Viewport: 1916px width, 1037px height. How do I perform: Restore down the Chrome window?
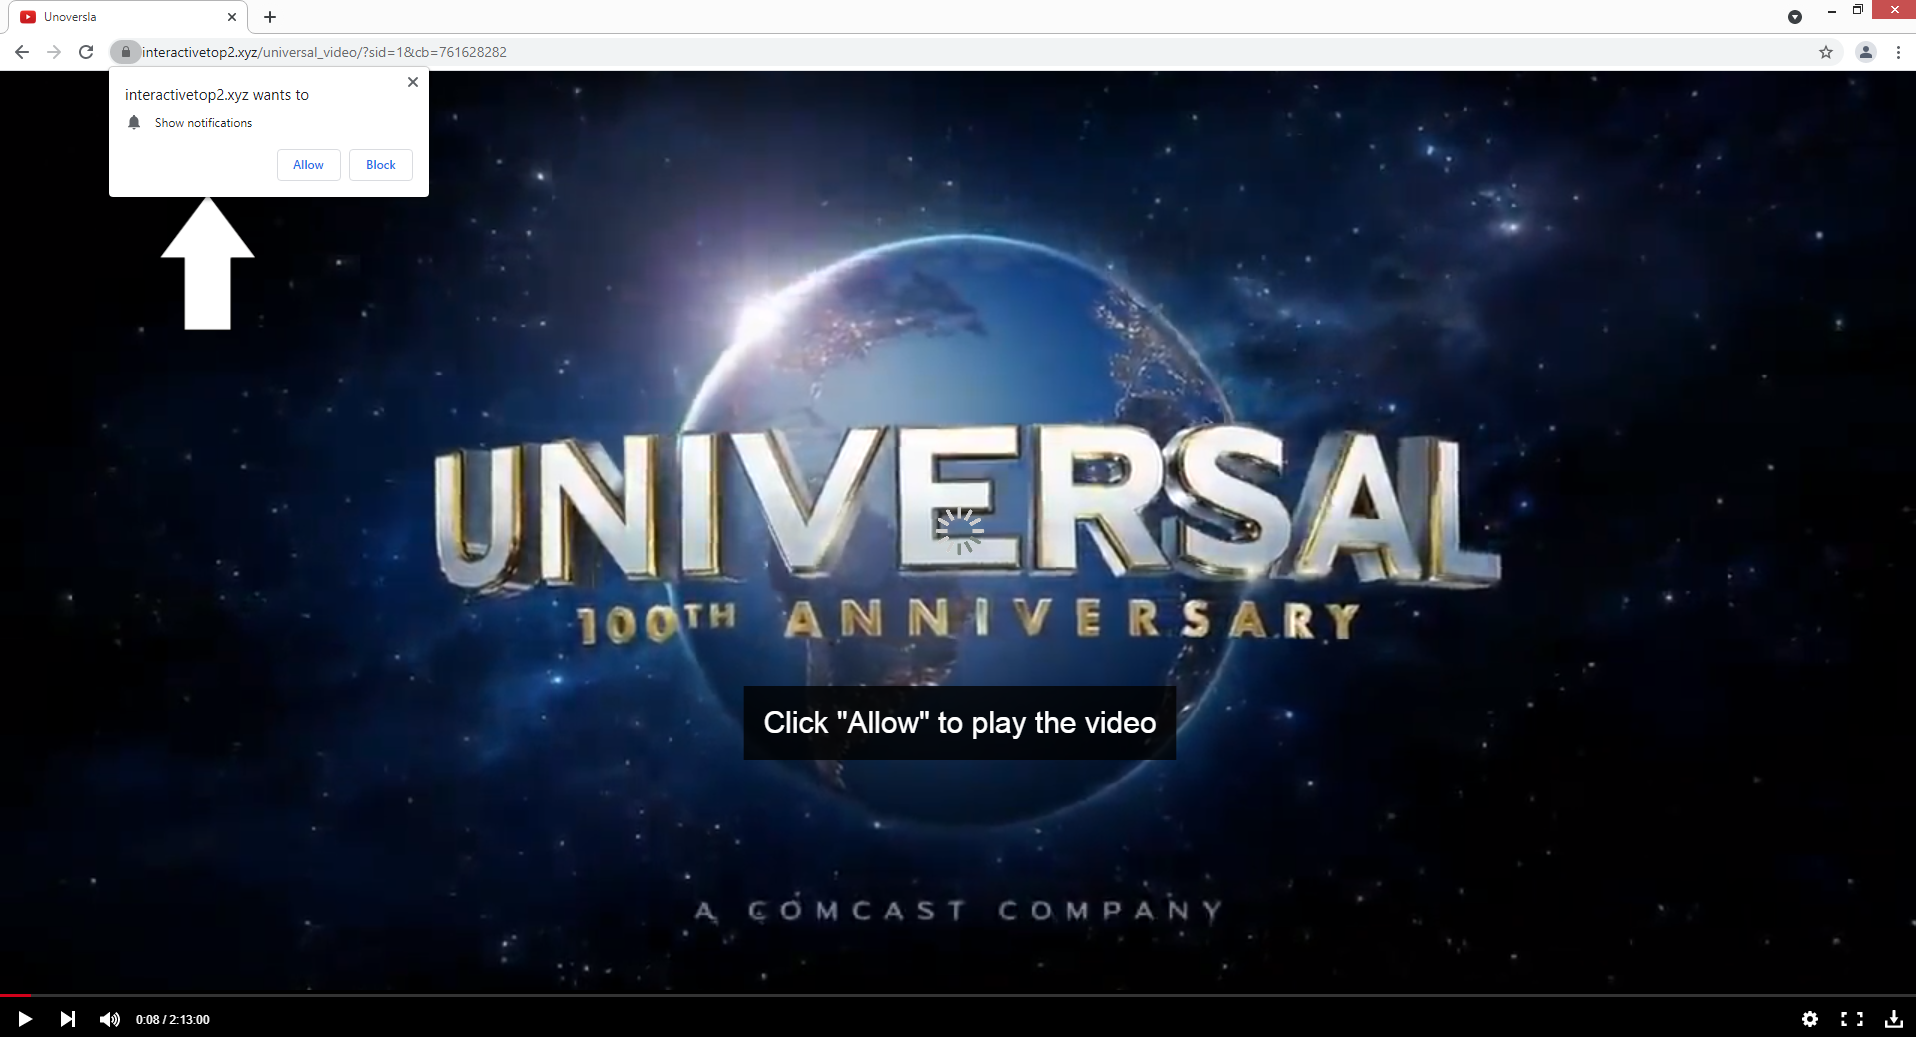coord(1858,10)
